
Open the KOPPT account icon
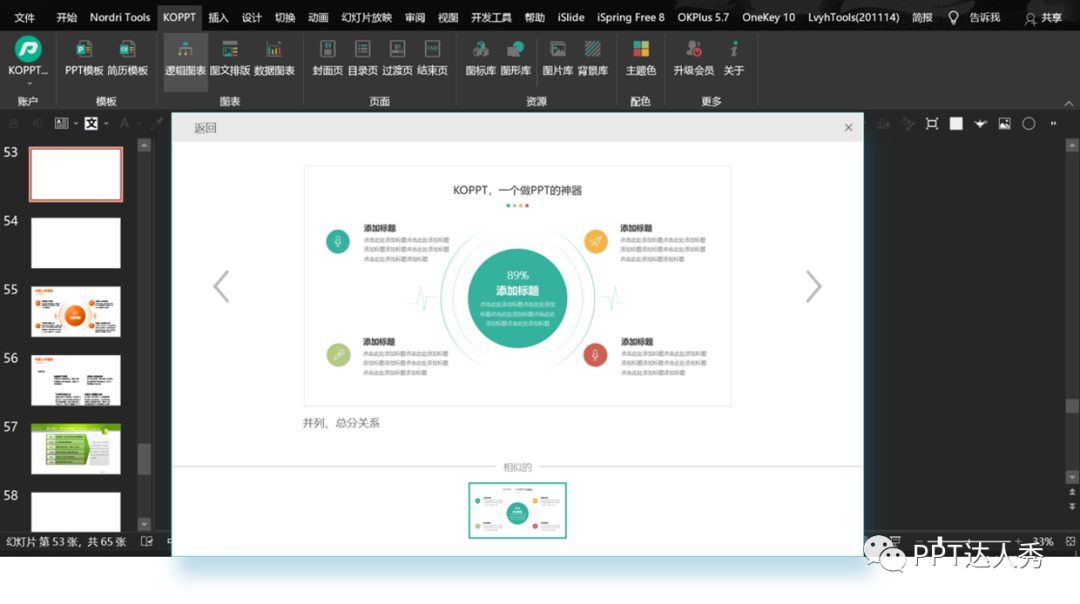(x=28, y=50)
